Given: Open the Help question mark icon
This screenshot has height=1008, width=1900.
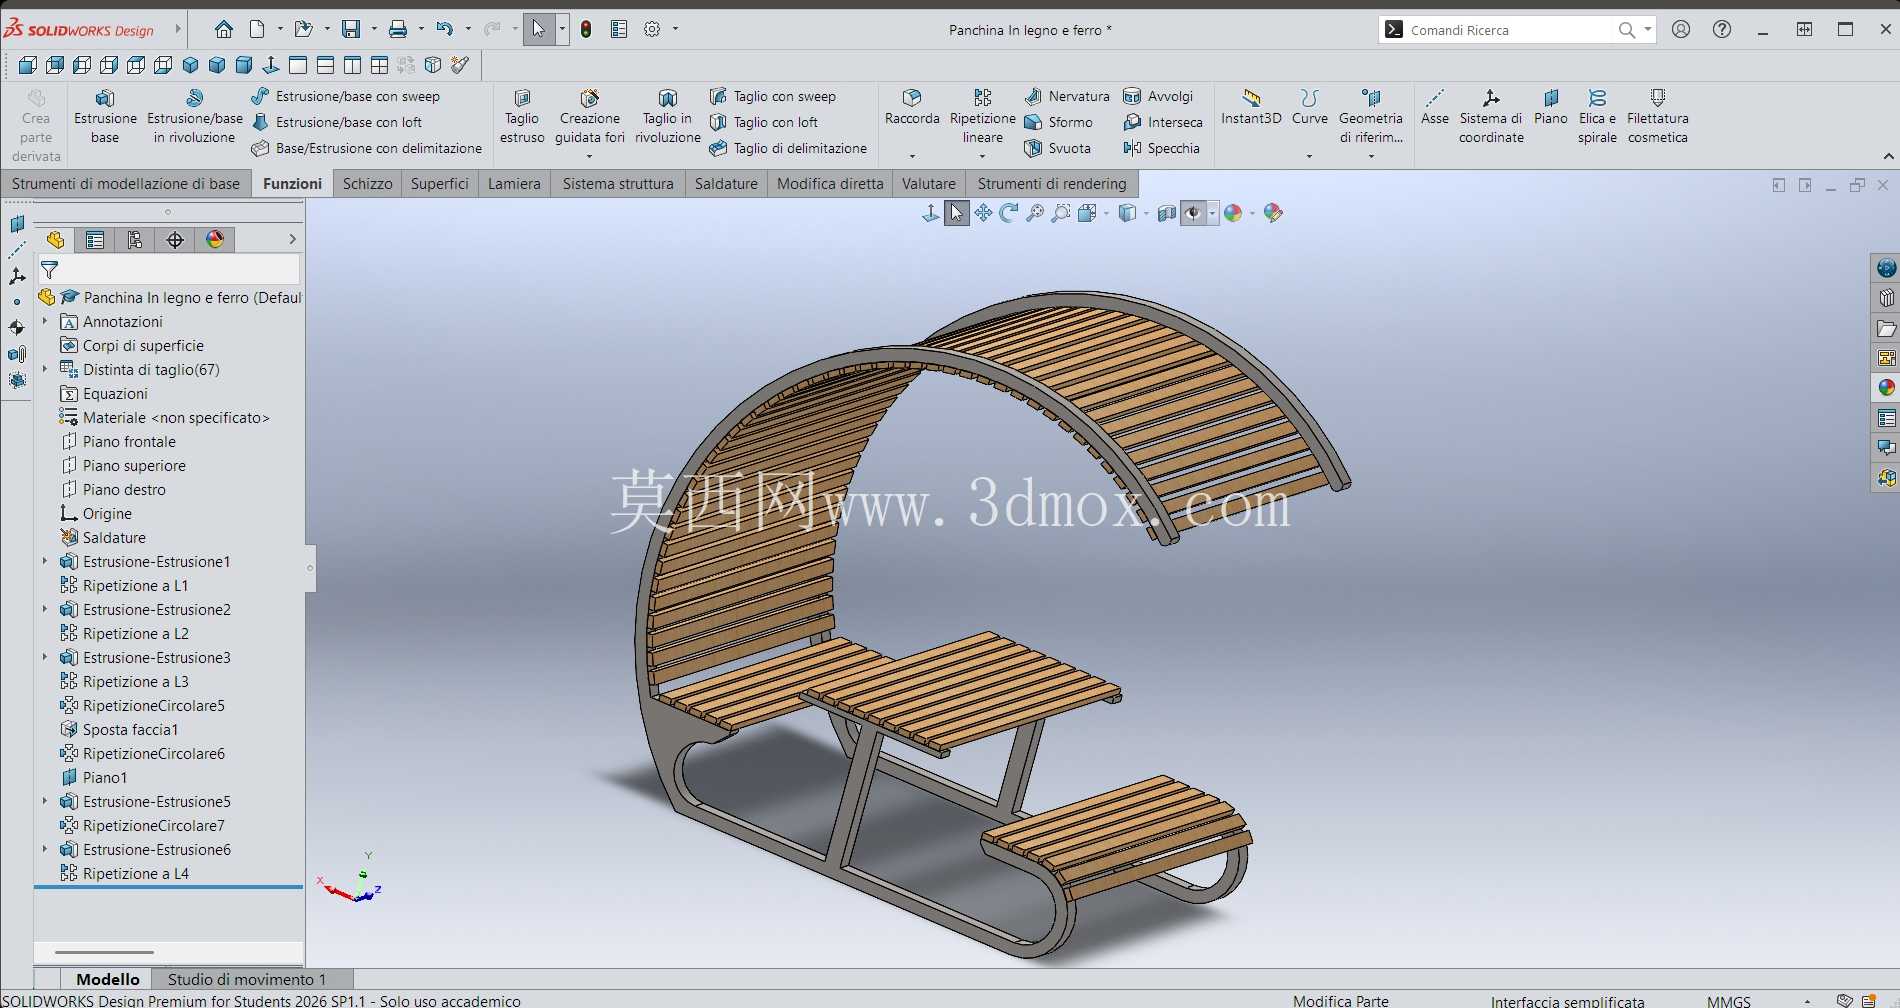Looking at the screenshot, I should [x=1722, y=30].
